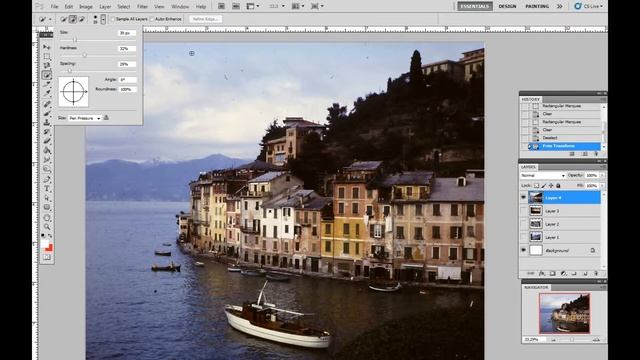Click Subtract from selection mode icon
Image resolution: width=640 pixels, height=360 pixels.
coord(82,19)
